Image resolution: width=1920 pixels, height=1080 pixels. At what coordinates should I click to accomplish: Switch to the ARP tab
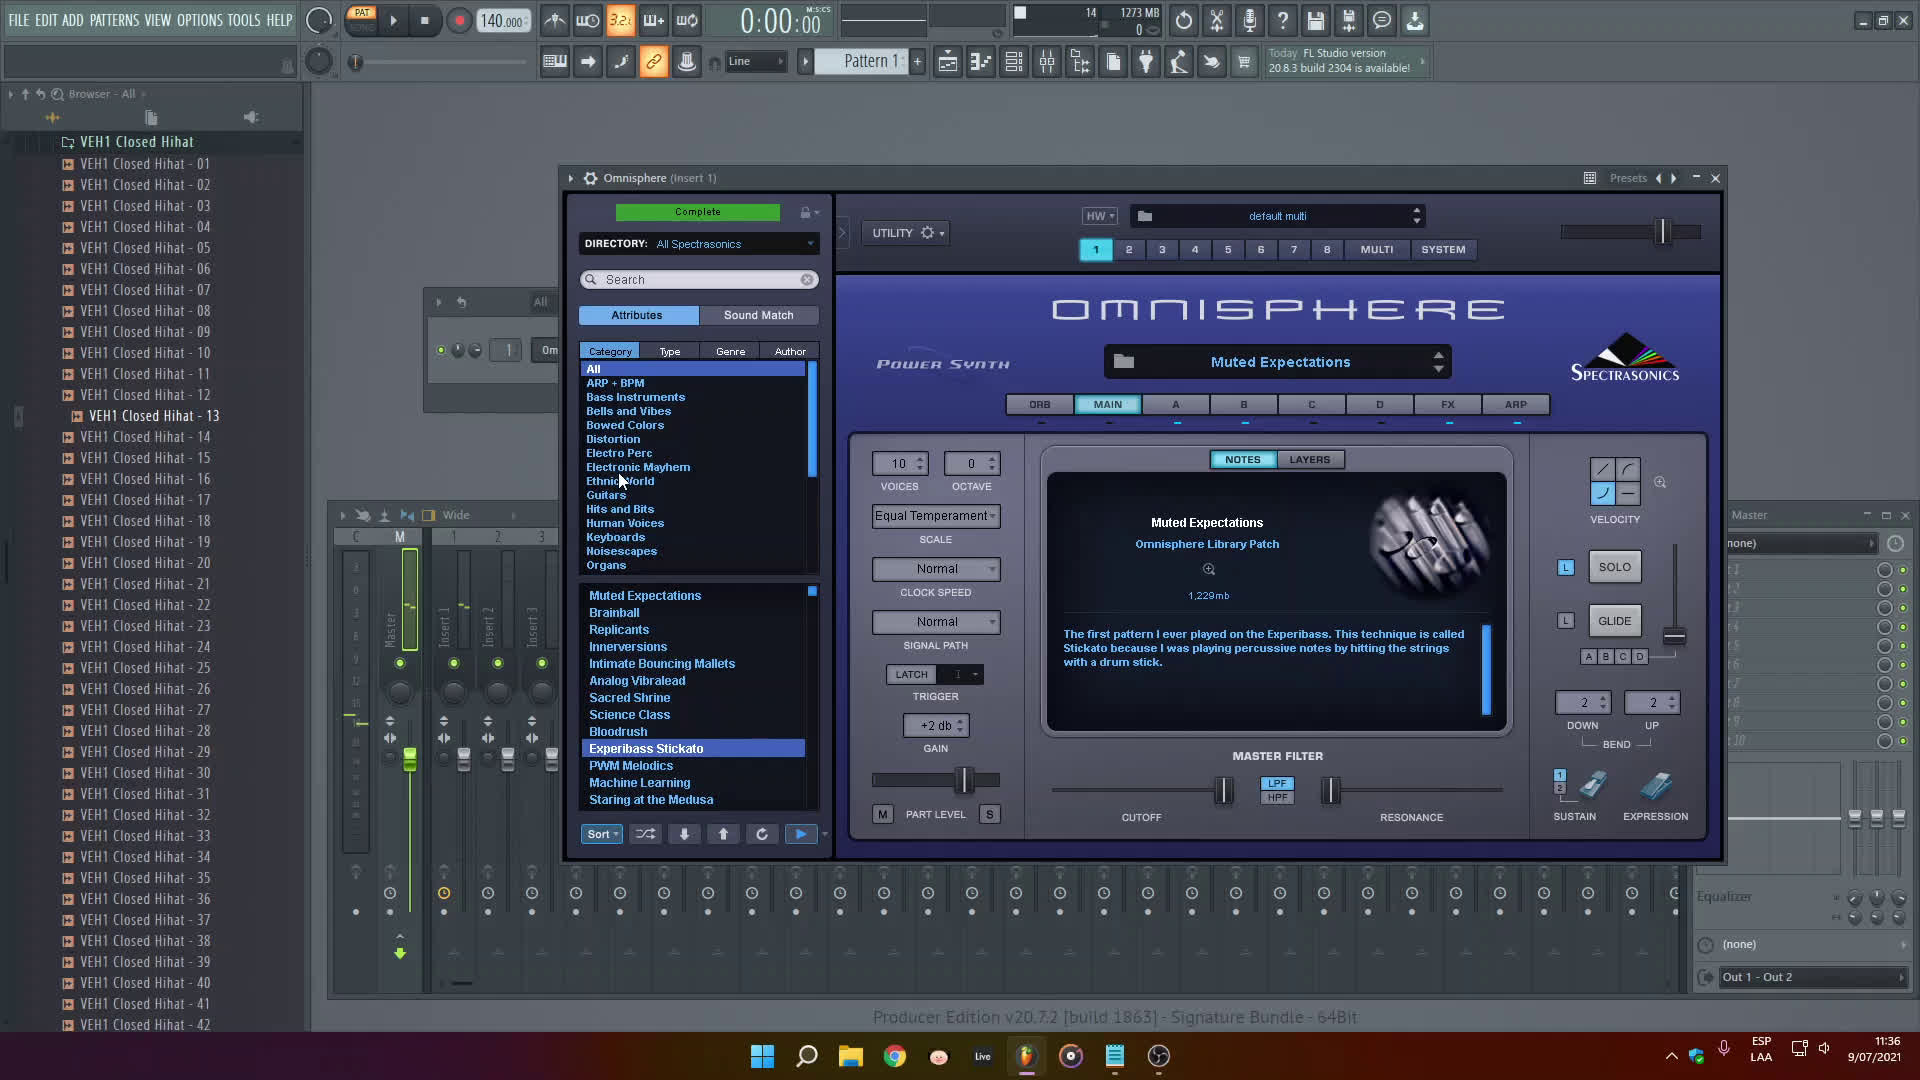tap(1516, 405)
